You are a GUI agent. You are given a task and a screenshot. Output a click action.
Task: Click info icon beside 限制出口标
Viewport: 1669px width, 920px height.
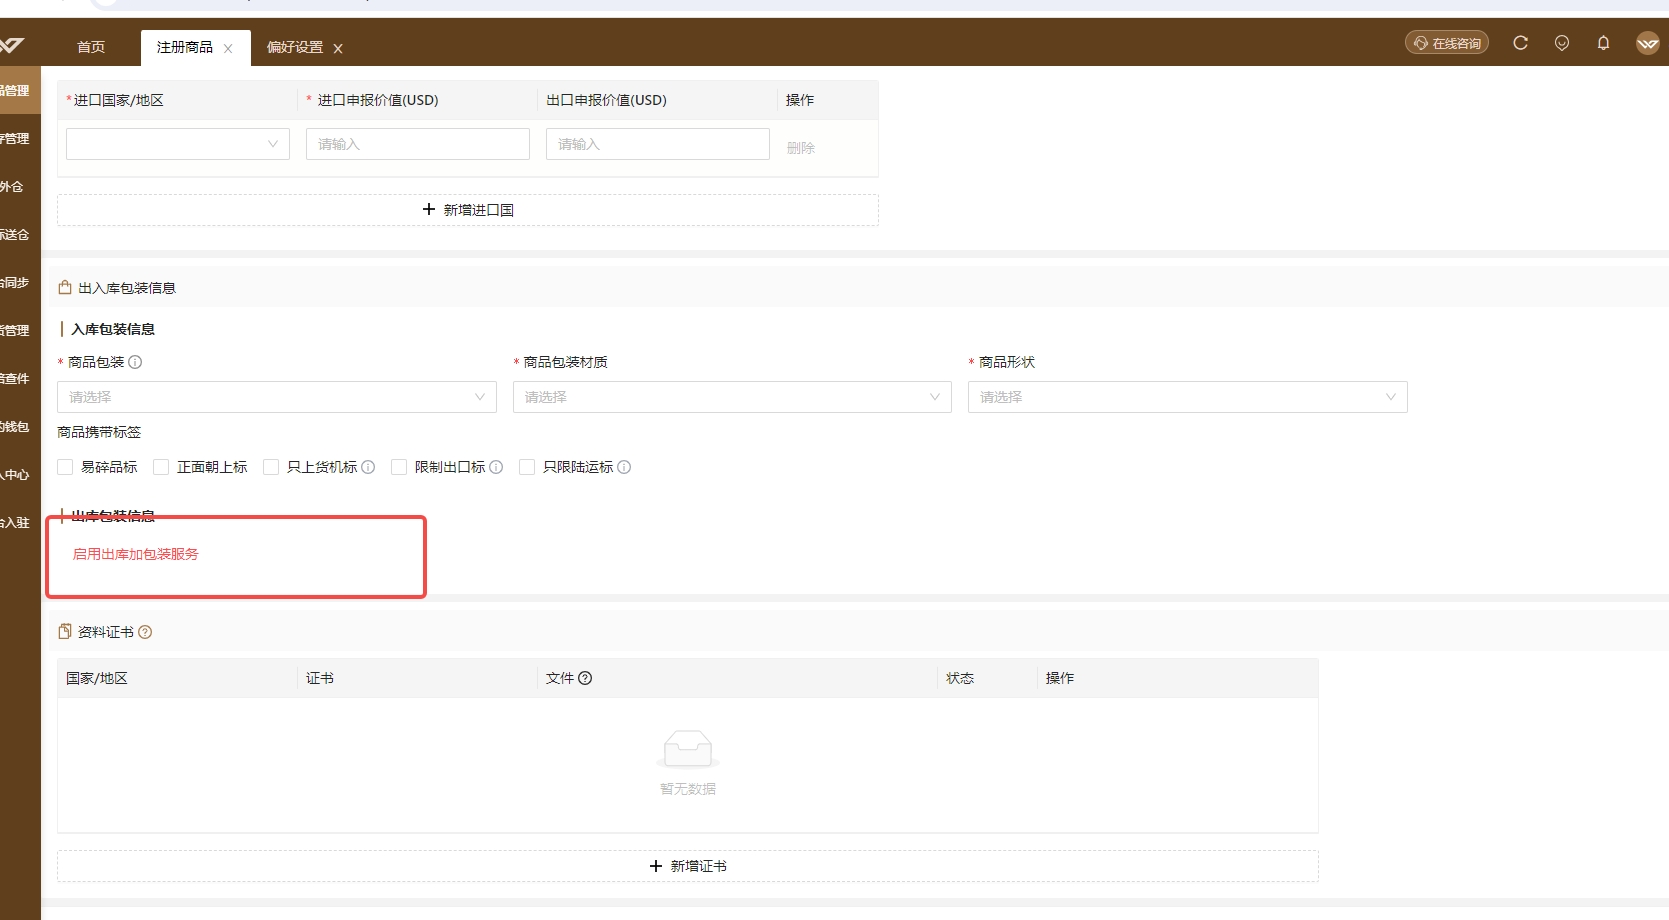point(496,467)
